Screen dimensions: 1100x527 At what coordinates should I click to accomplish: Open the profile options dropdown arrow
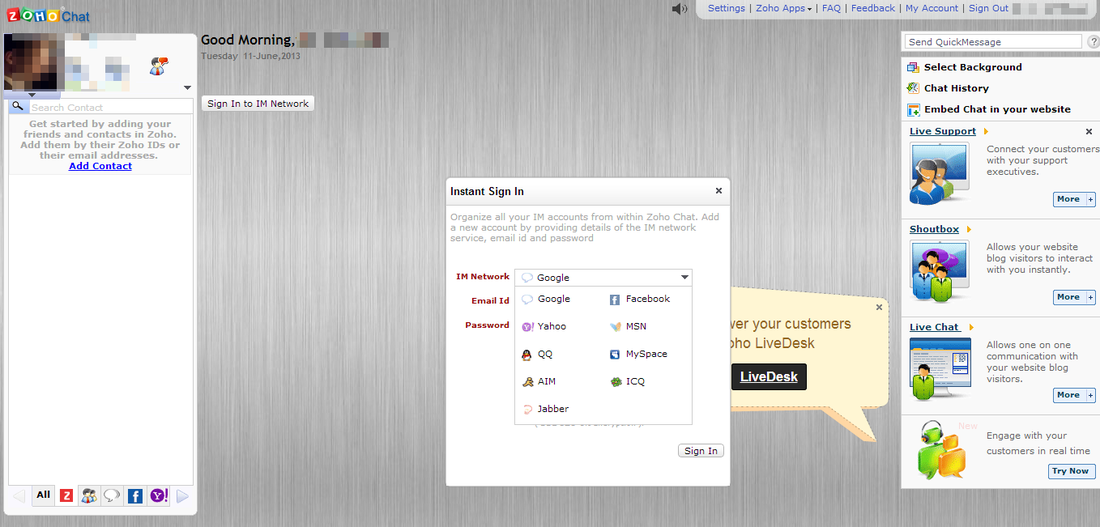(x=187, y=88)
